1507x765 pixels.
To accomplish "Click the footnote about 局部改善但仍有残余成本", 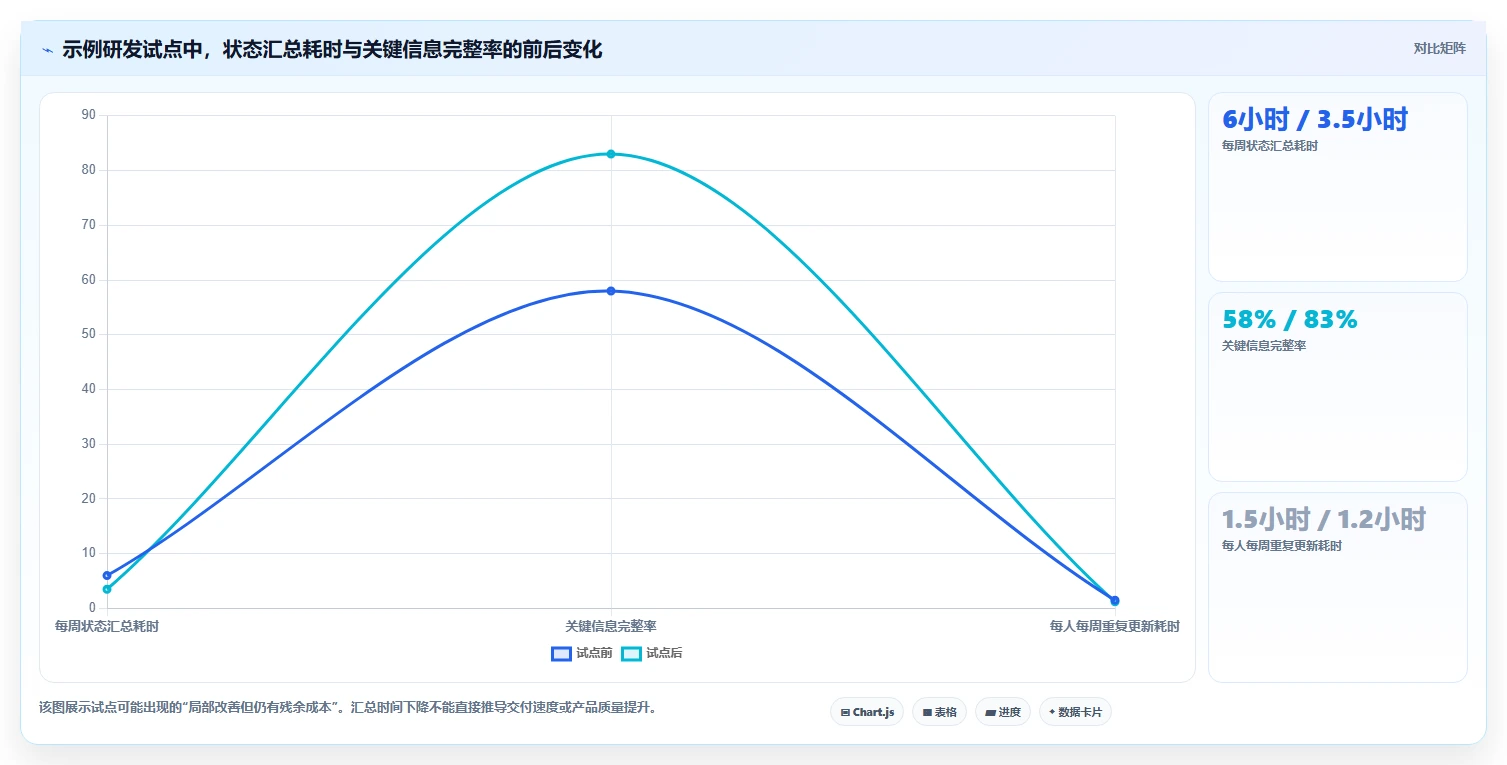I will pos(348,708).
